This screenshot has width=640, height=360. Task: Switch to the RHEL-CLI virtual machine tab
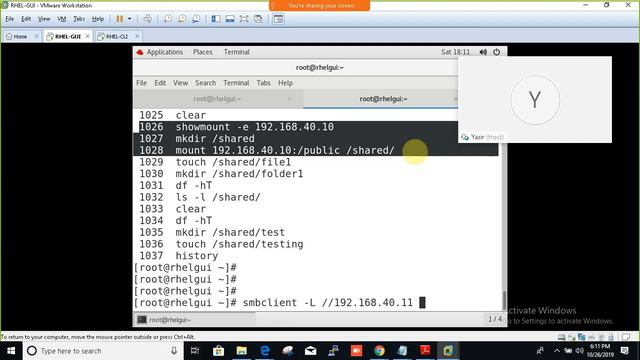pyautogui.click(x=113, y=36)
